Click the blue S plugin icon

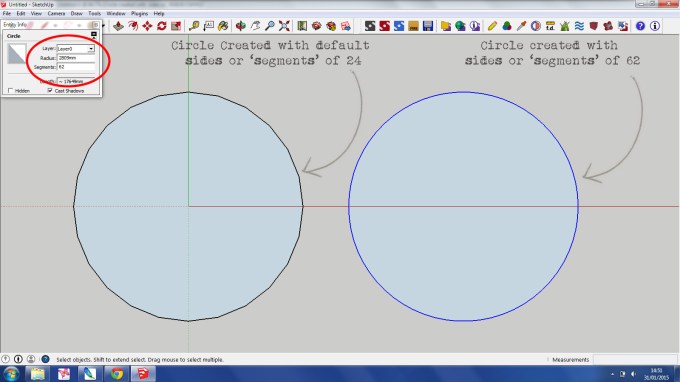coord(399,26)
